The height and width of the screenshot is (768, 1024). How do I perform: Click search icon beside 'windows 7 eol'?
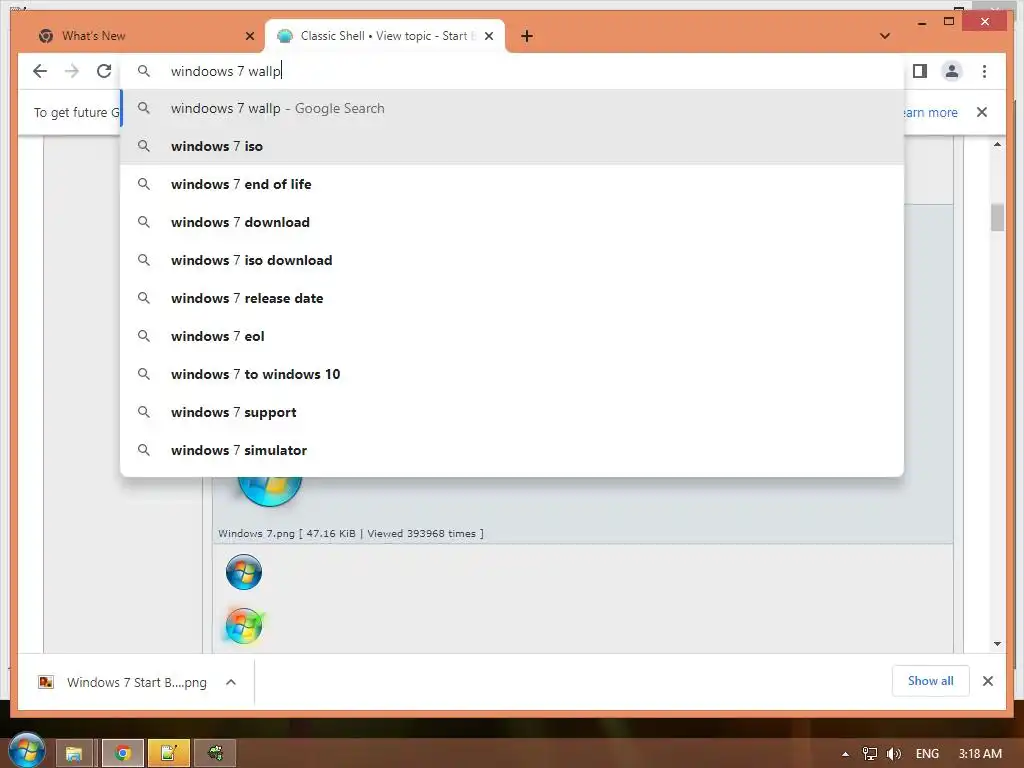click(x=144, y=336)
